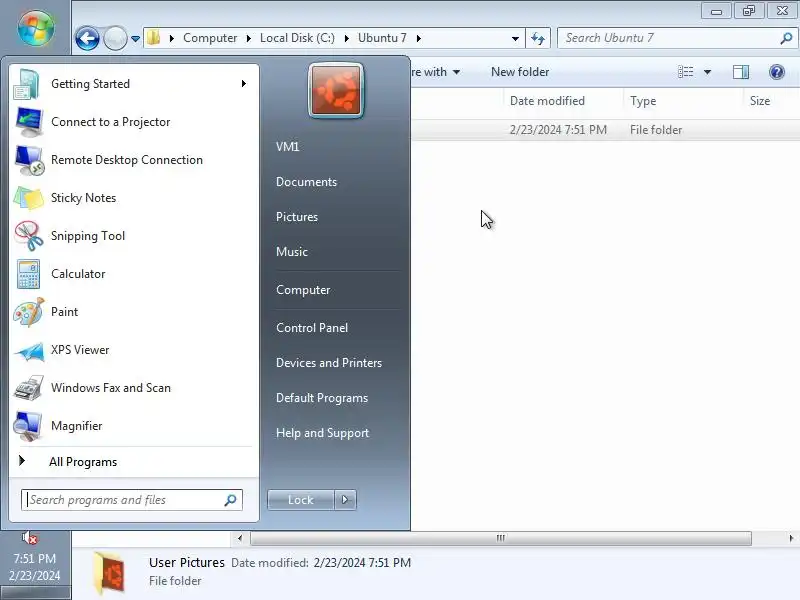800x600 pixels.
Task: Launch the Magnifier icon
Action: 28,426
